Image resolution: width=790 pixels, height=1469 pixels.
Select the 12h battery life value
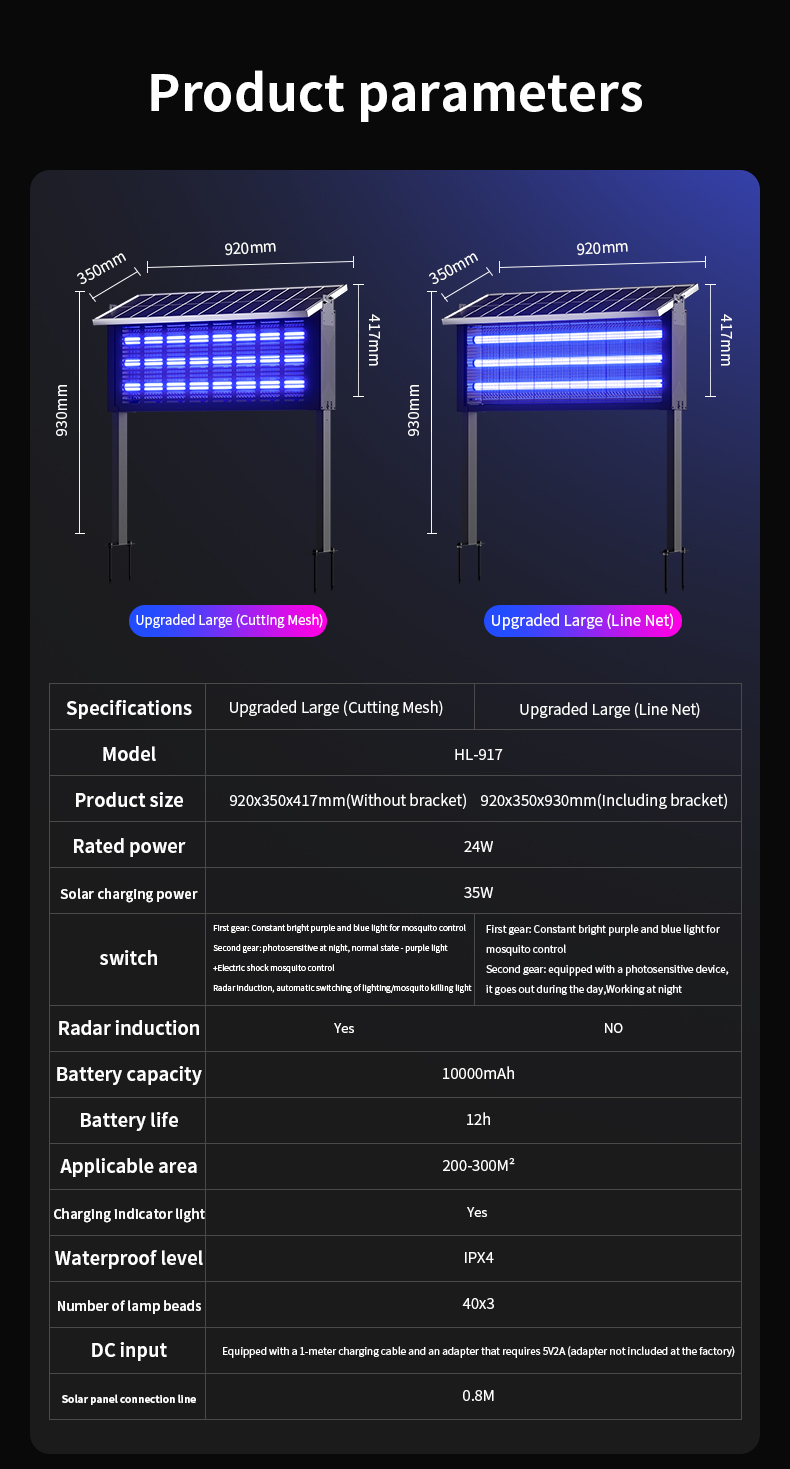pos(478,1120)
